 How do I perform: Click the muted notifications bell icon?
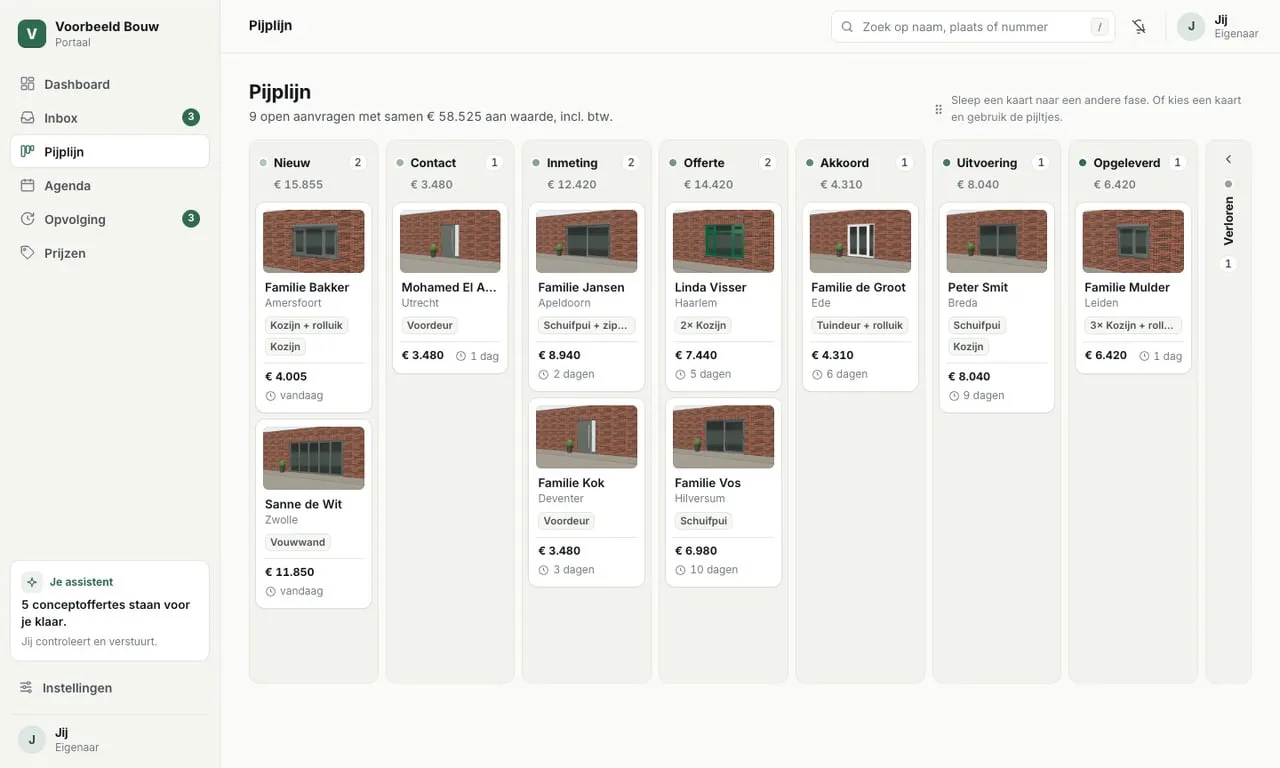pos(1139,27)
